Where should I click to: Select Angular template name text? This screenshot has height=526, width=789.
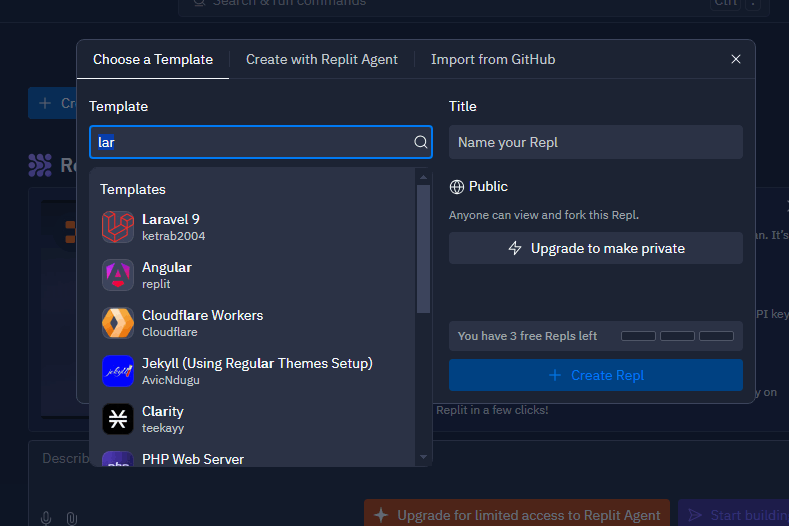(x=167, y=267)
